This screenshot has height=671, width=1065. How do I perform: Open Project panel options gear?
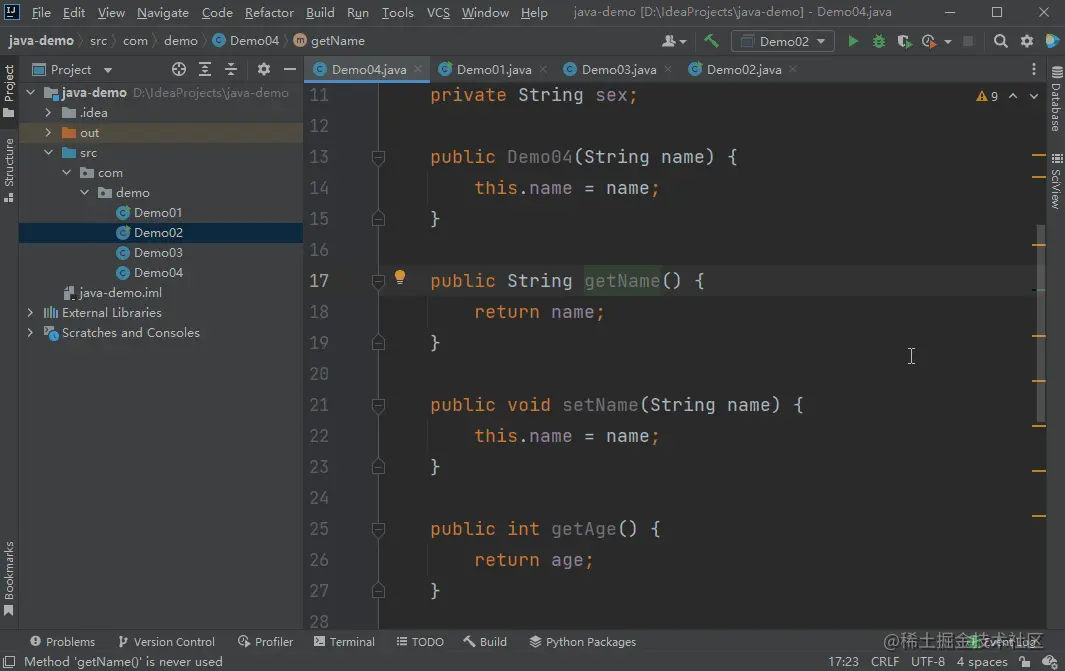tap(264, 69)
